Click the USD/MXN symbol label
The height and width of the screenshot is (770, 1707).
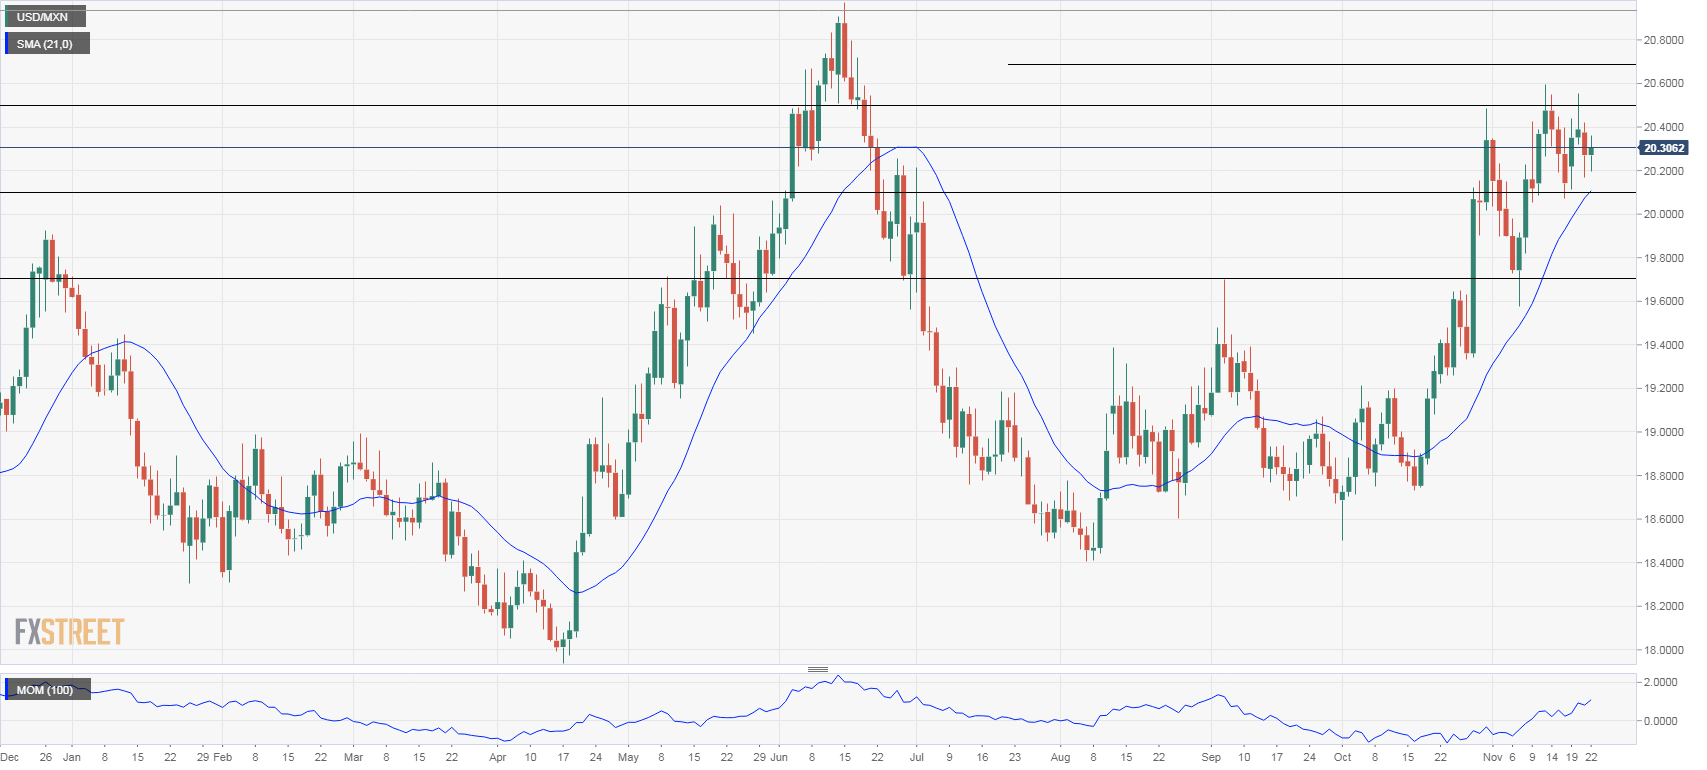point(43,17)
